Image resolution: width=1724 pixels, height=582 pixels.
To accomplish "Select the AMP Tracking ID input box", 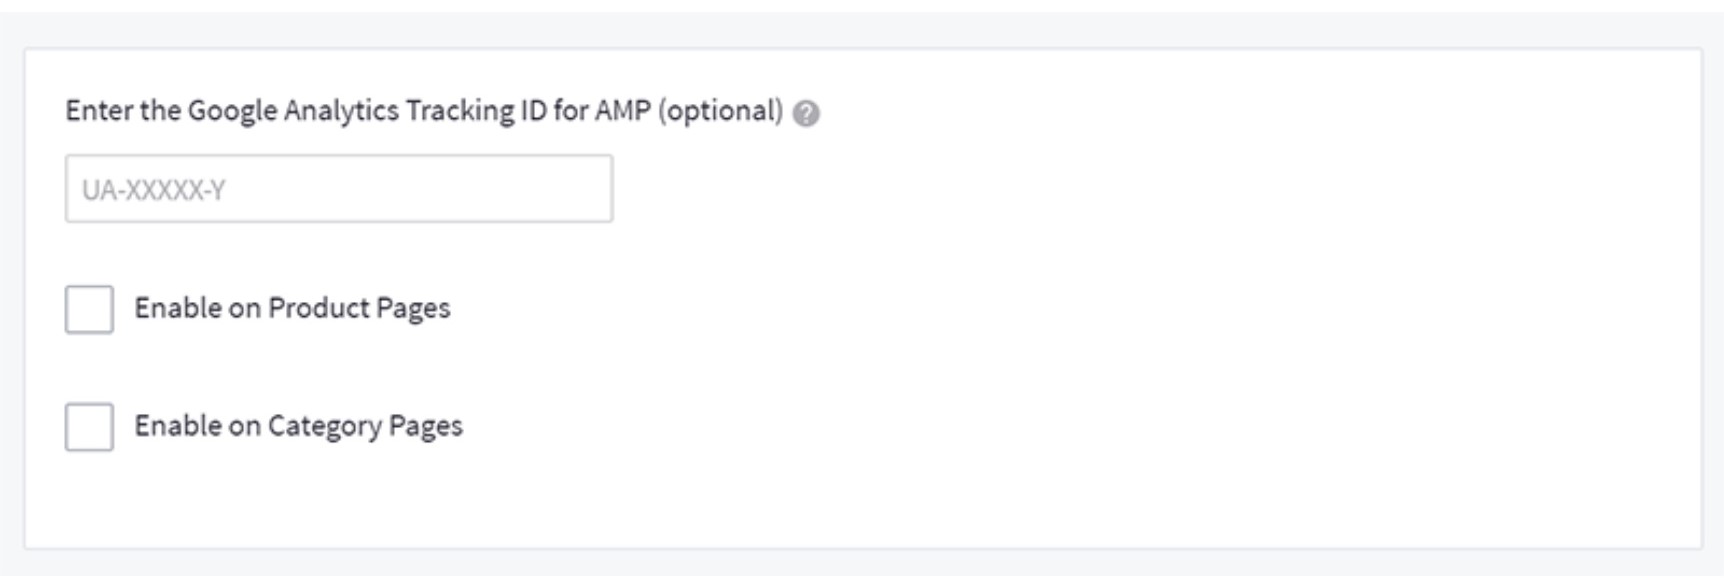I will [339, 189].
